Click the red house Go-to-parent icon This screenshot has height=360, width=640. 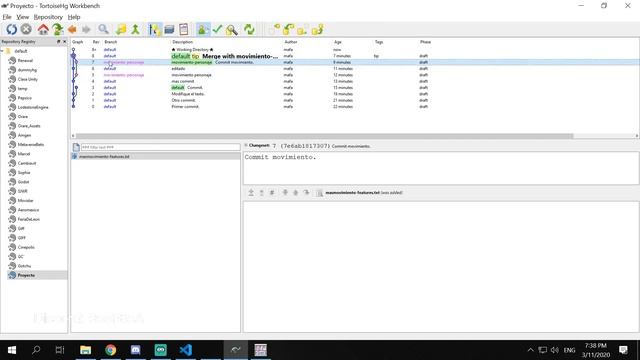(43, 29)
